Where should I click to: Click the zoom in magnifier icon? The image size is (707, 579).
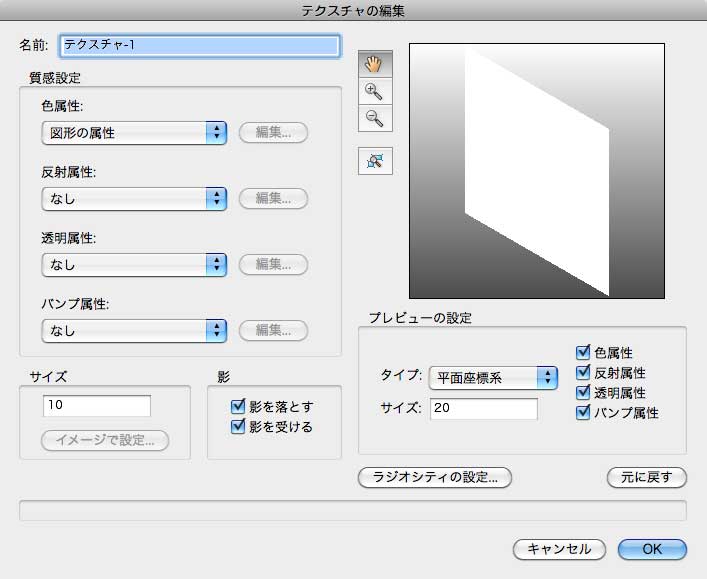[375, 91]
